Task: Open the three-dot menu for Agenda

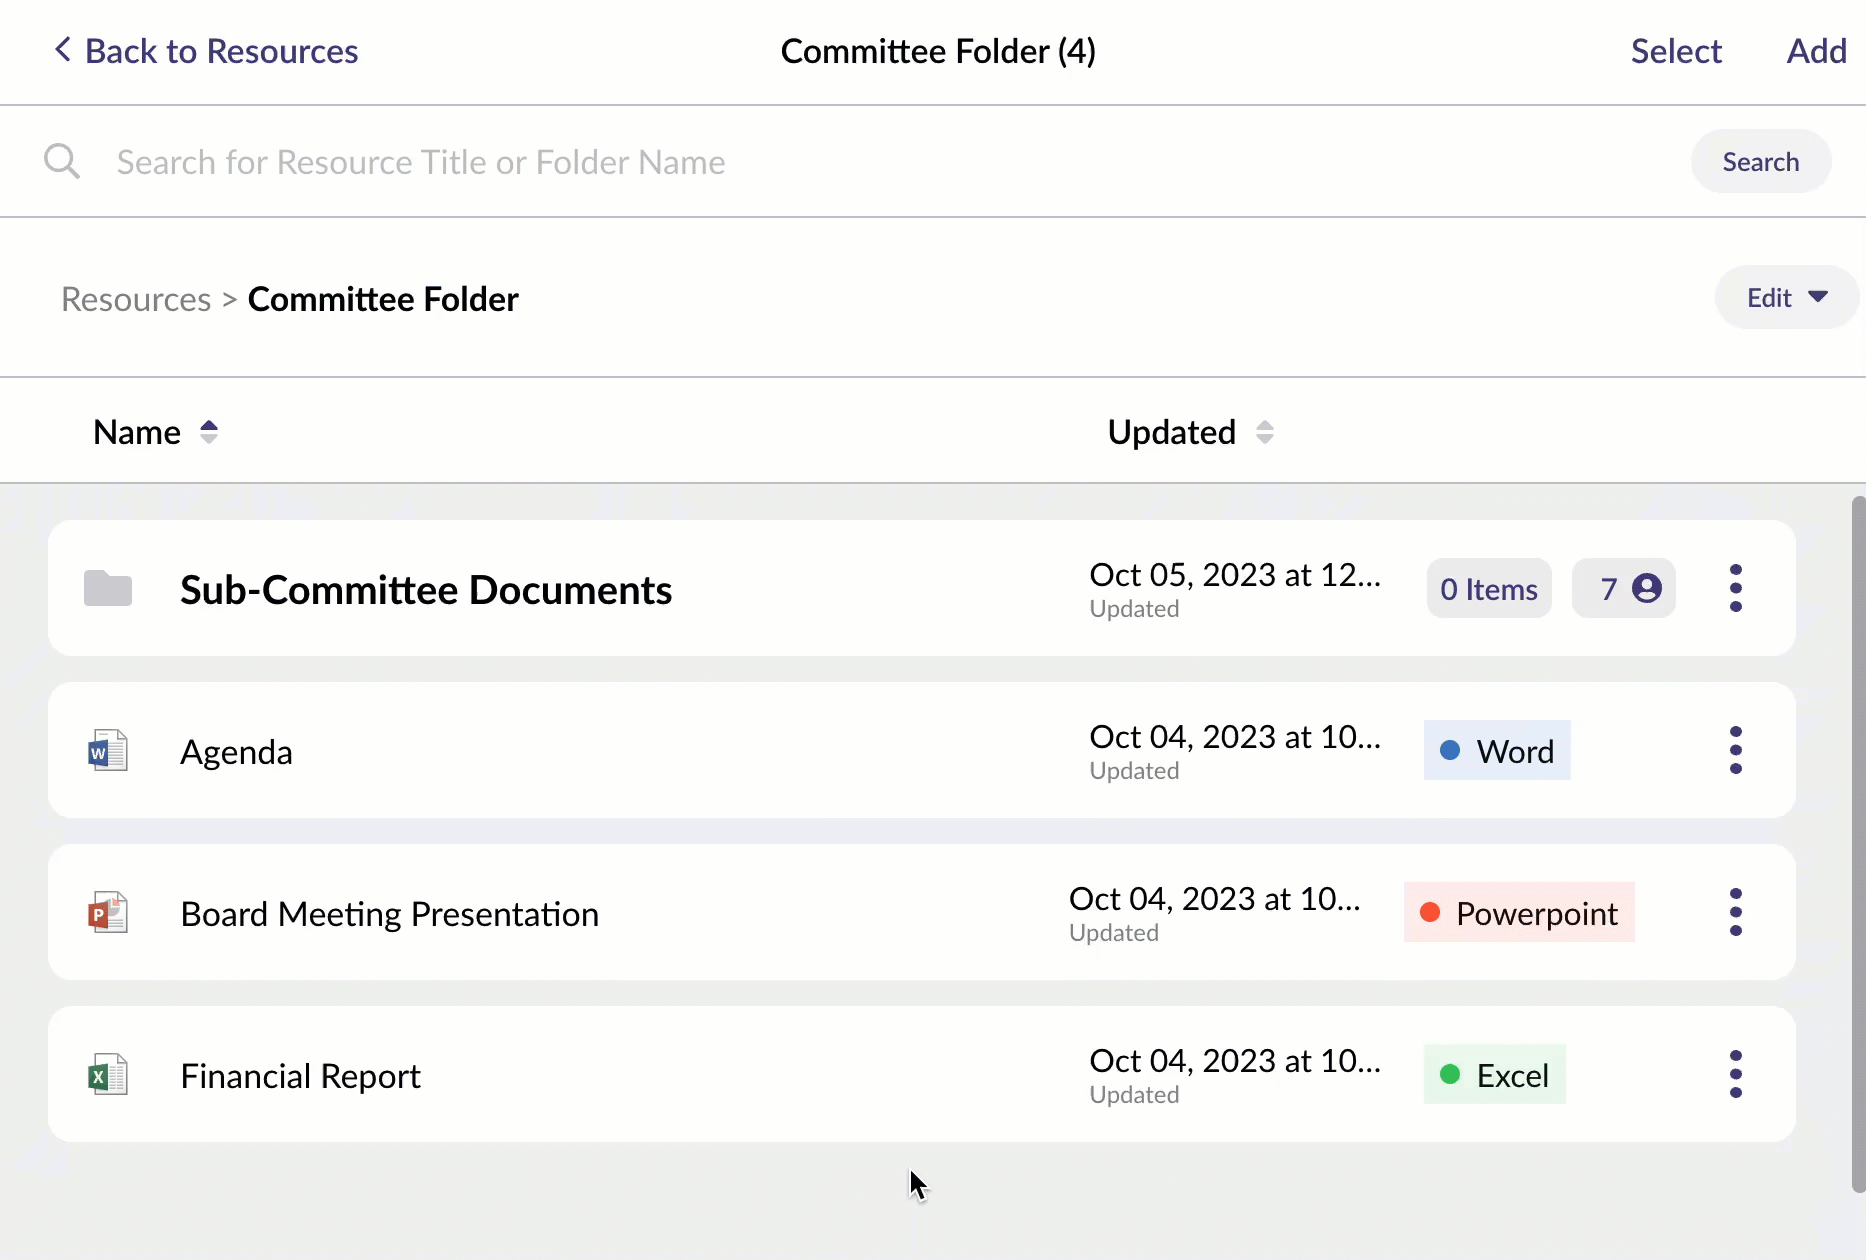Action: coord(1735,750)
